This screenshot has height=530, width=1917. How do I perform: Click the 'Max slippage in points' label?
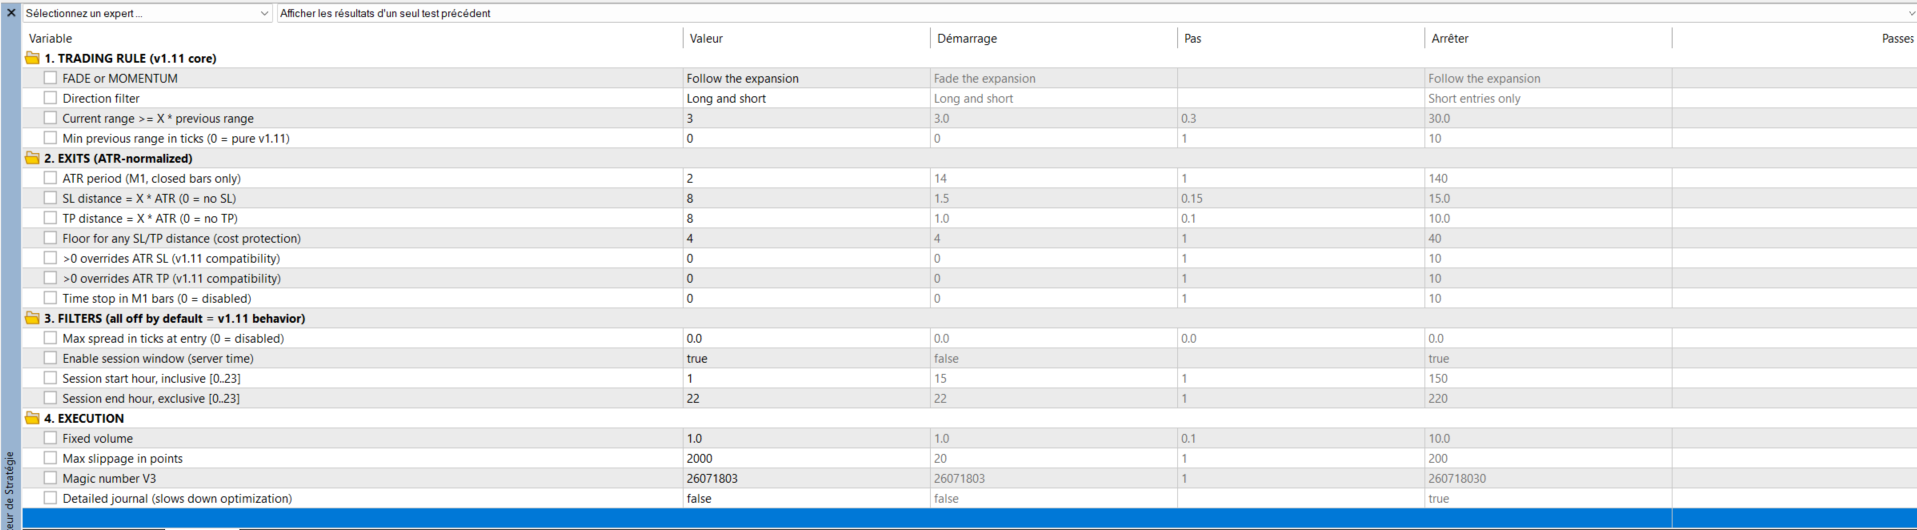(x=122, y=458)
